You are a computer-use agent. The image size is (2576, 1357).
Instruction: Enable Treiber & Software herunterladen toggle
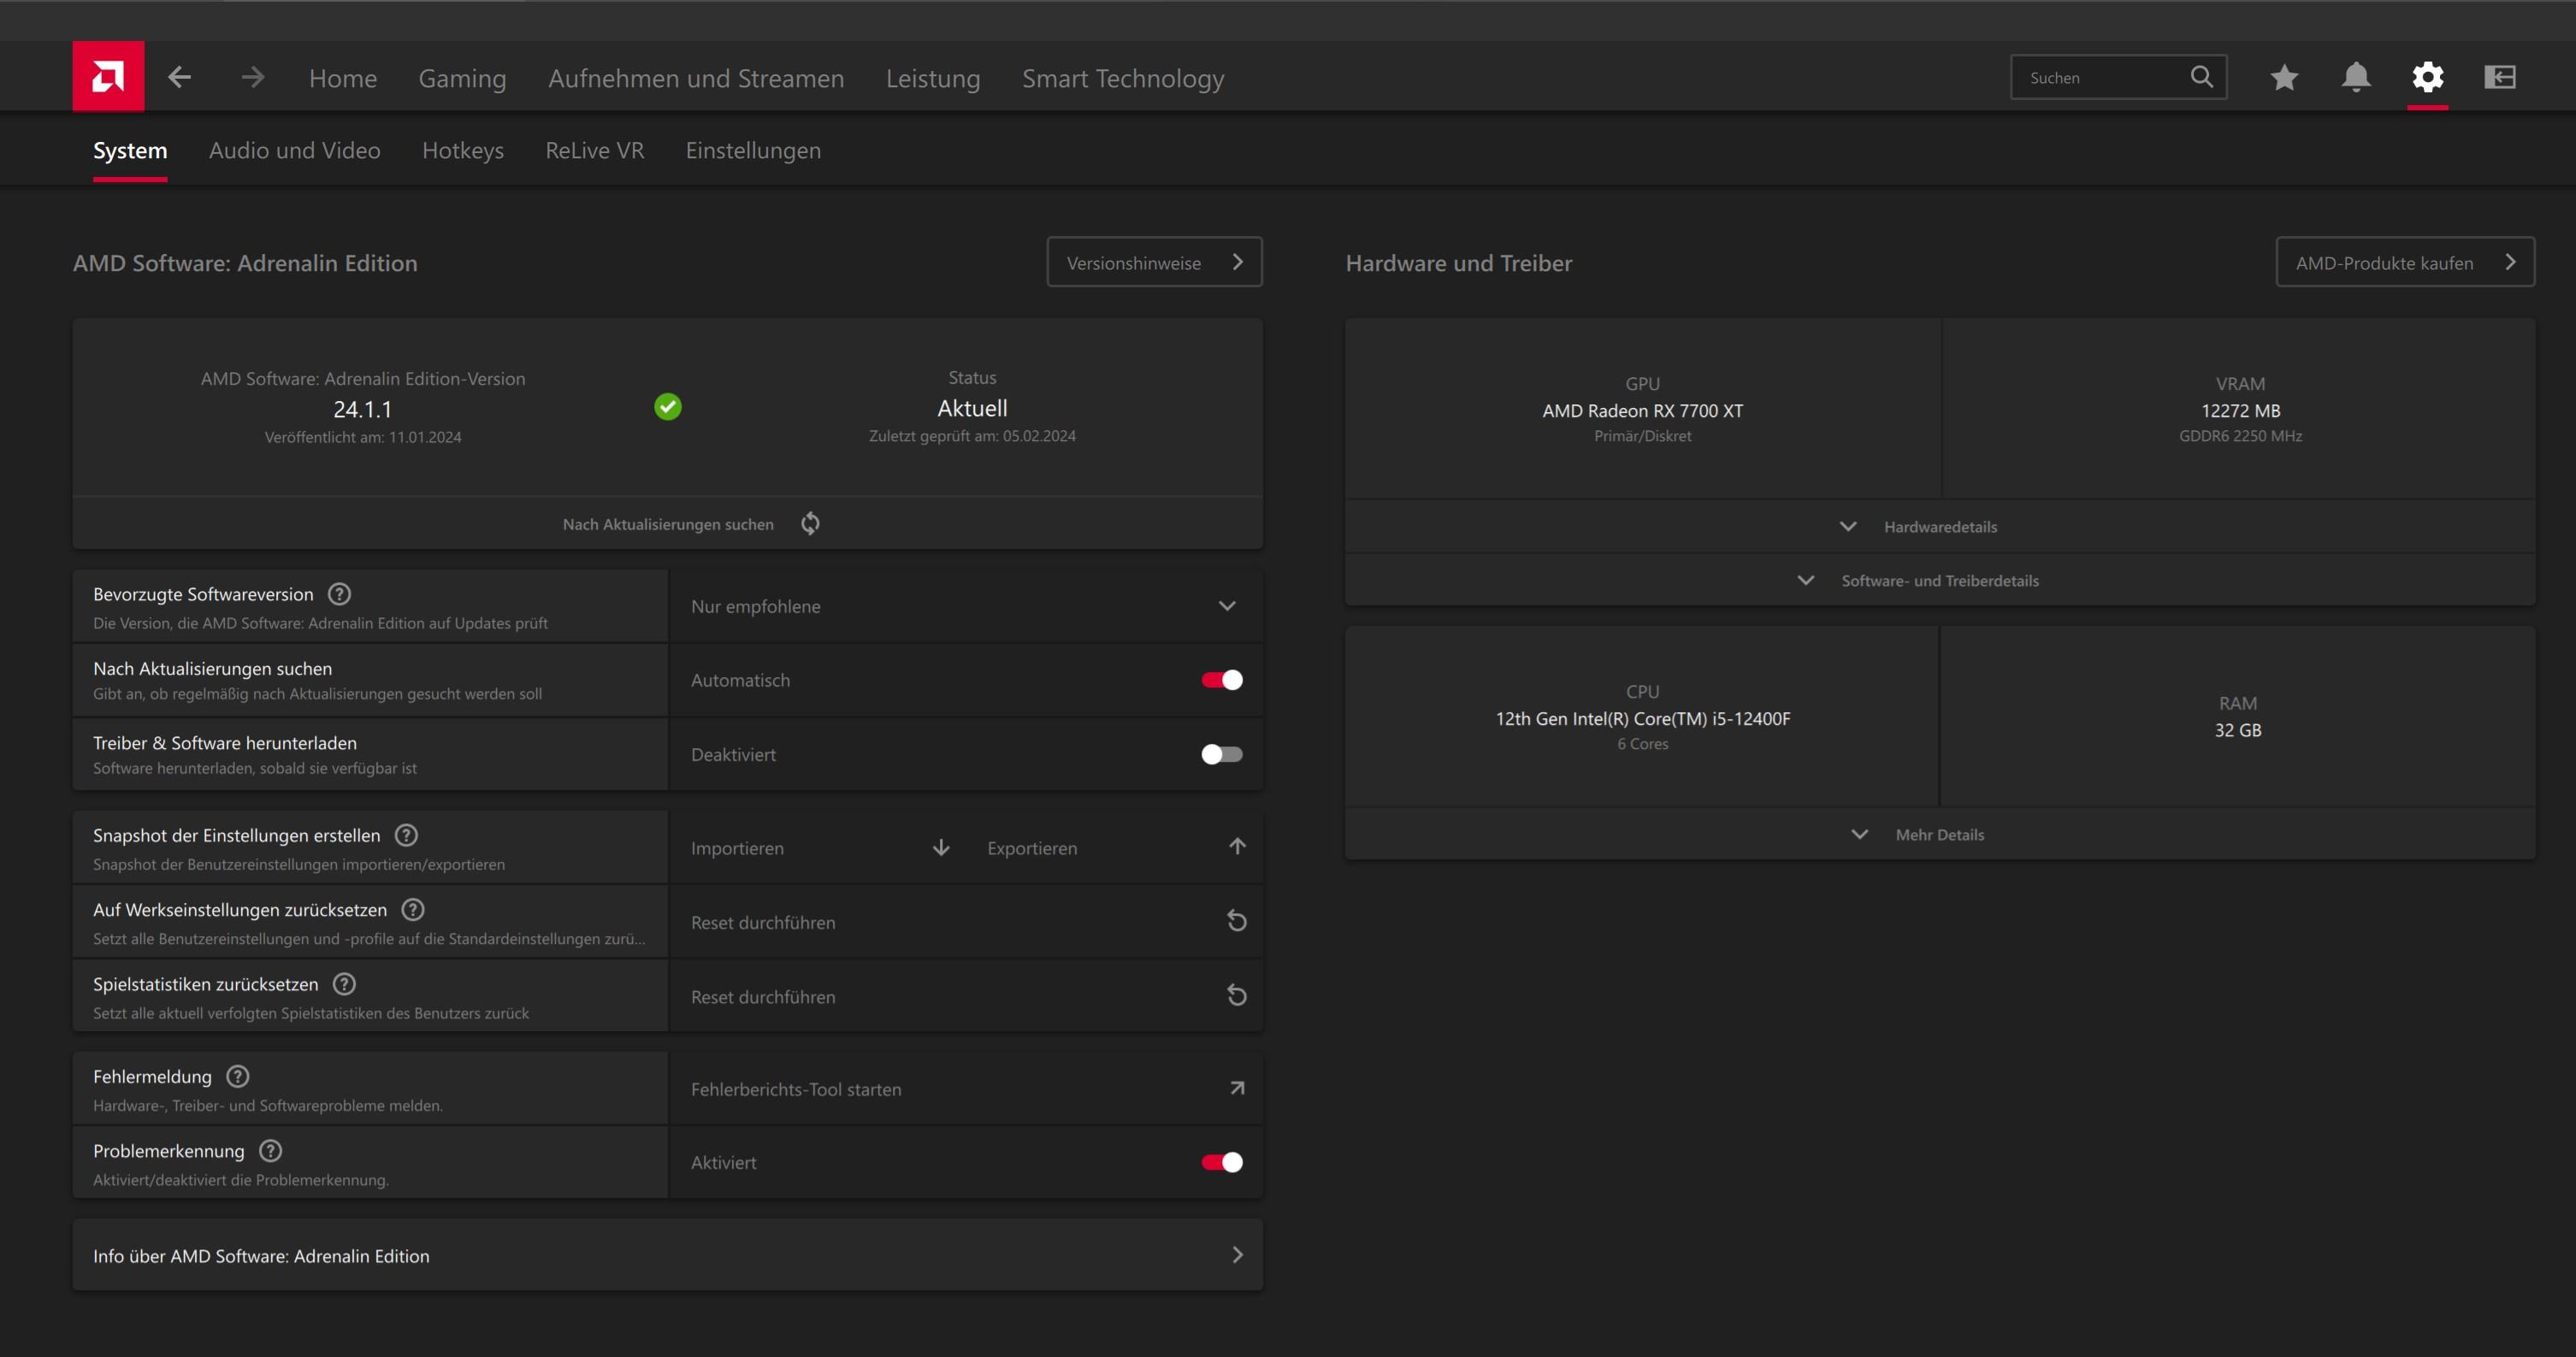pos(1222,754)
